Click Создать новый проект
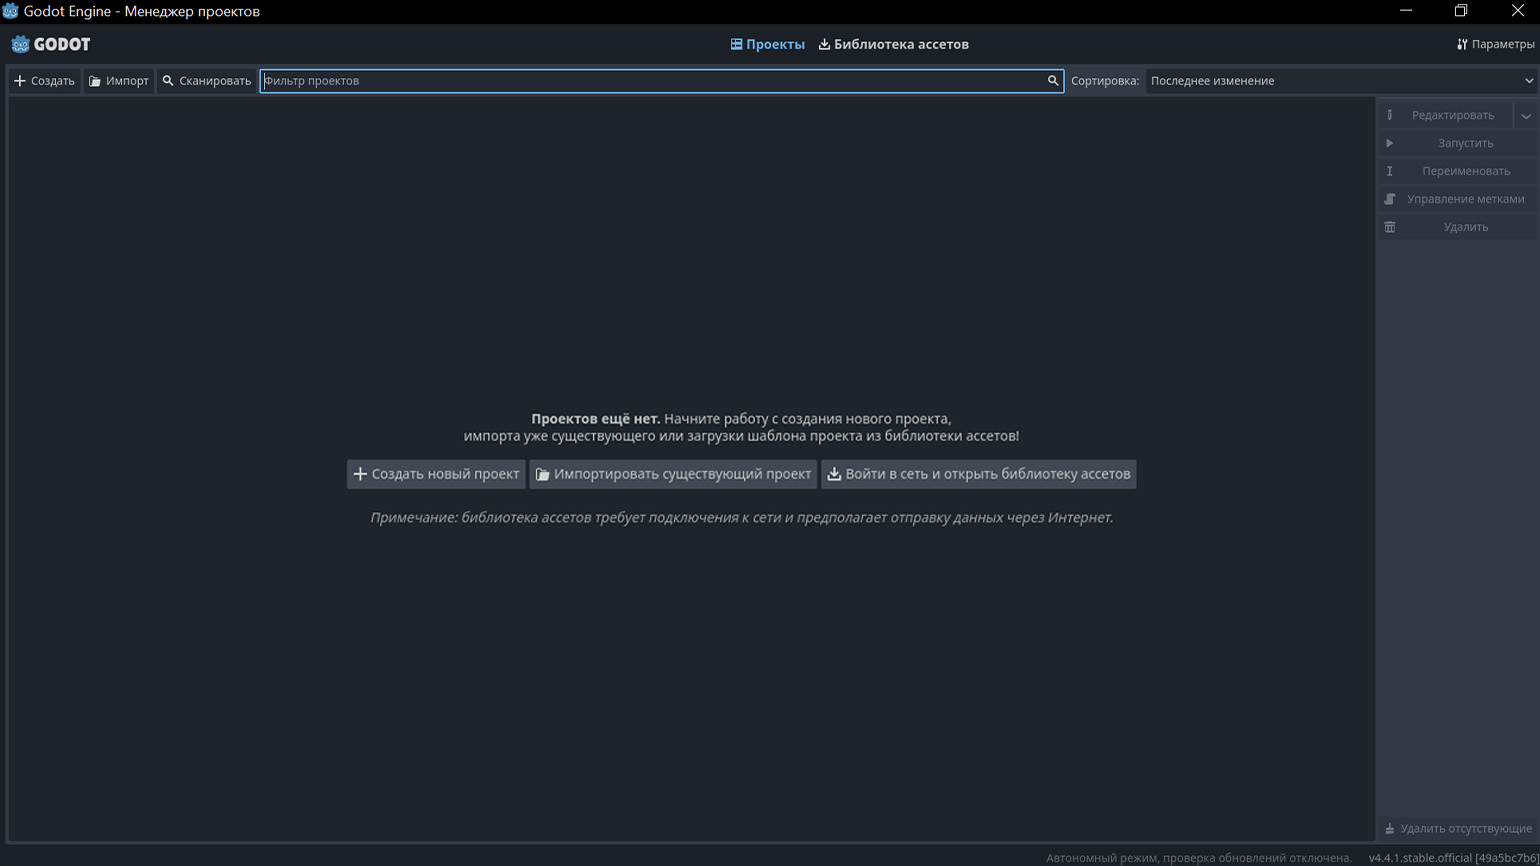1540x866 pixels. [436, 474]
